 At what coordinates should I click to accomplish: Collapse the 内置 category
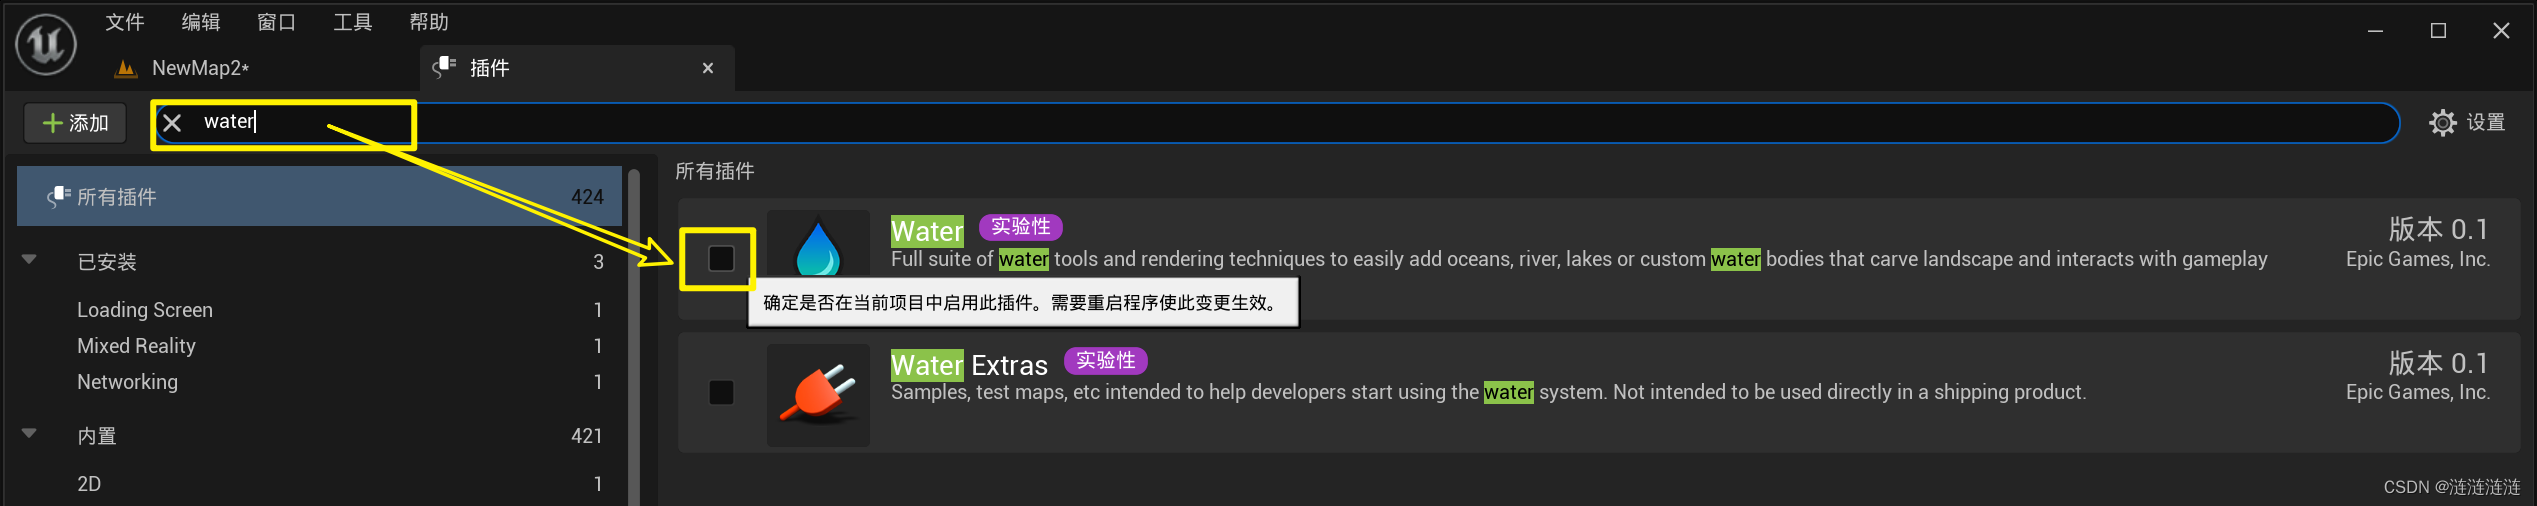point(29,434)
